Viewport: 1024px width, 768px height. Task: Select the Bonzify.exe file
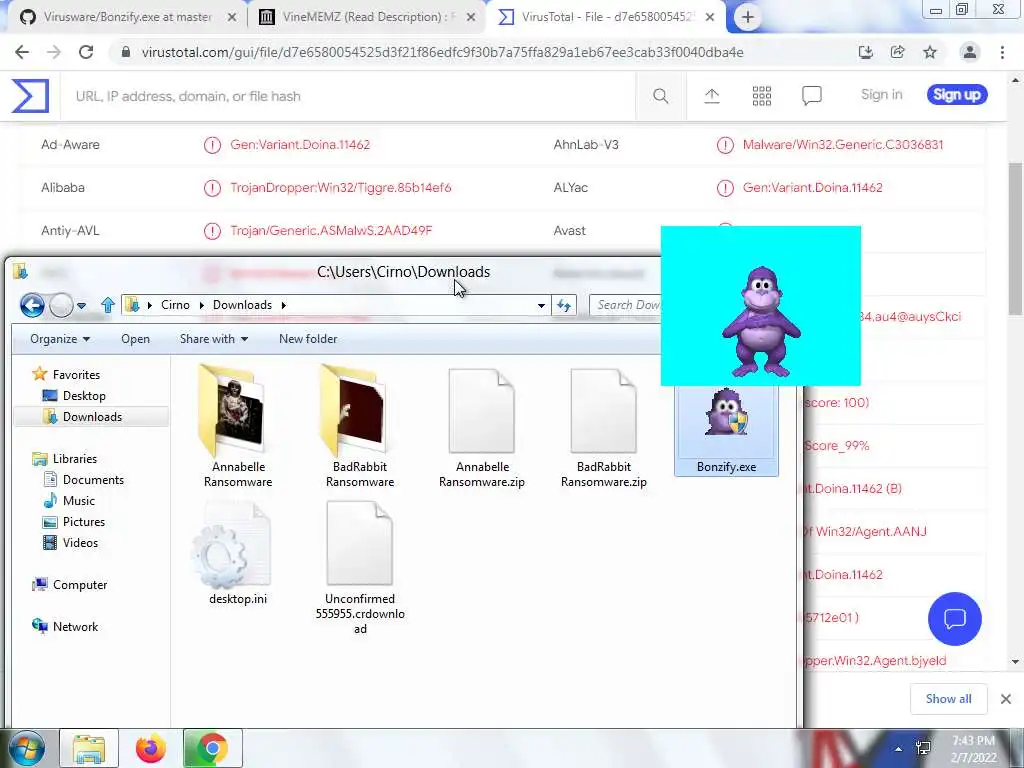[726, 430]
